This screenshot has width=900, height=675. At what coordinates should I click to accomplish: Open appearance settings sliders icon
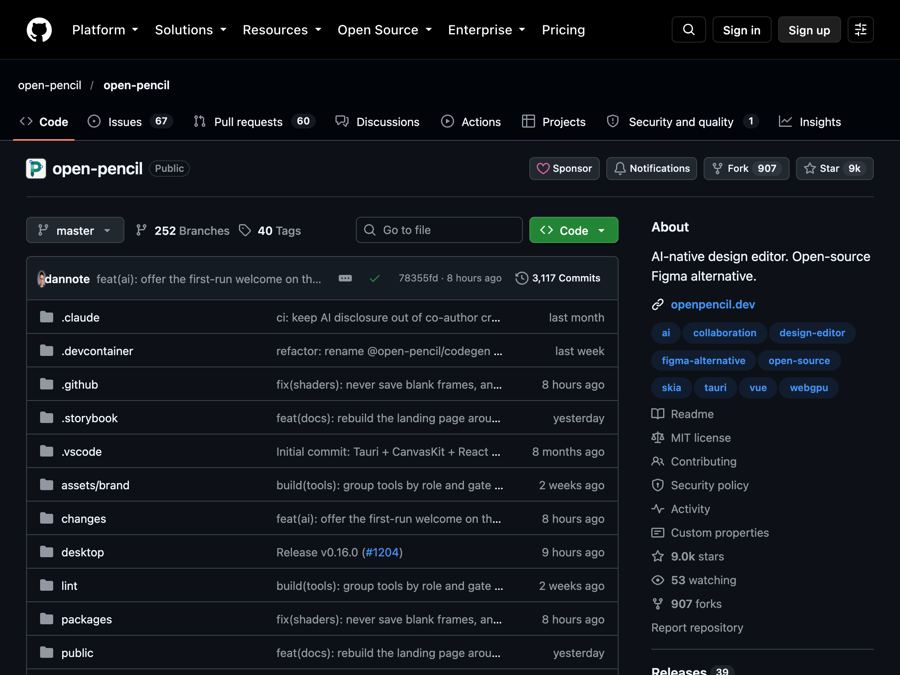click(860, 30)
